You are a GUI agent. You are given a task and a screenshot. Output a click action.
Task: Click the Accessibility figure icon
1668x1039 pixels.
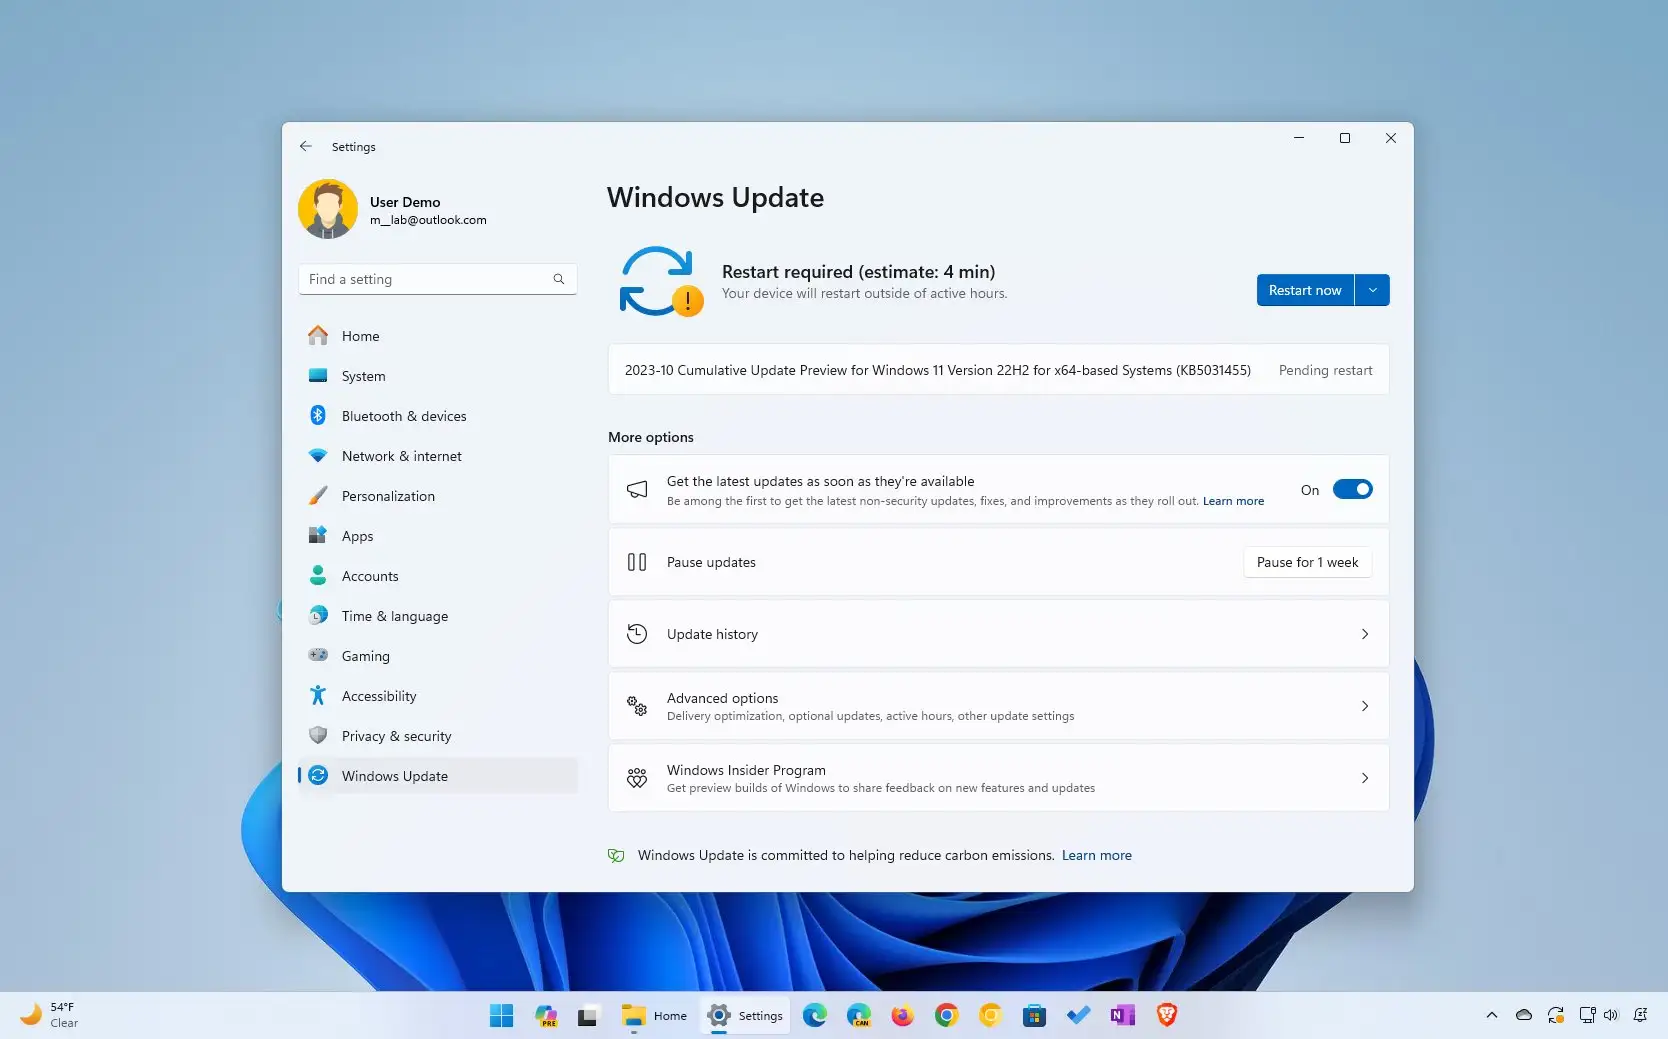click(x=318, y=695)
